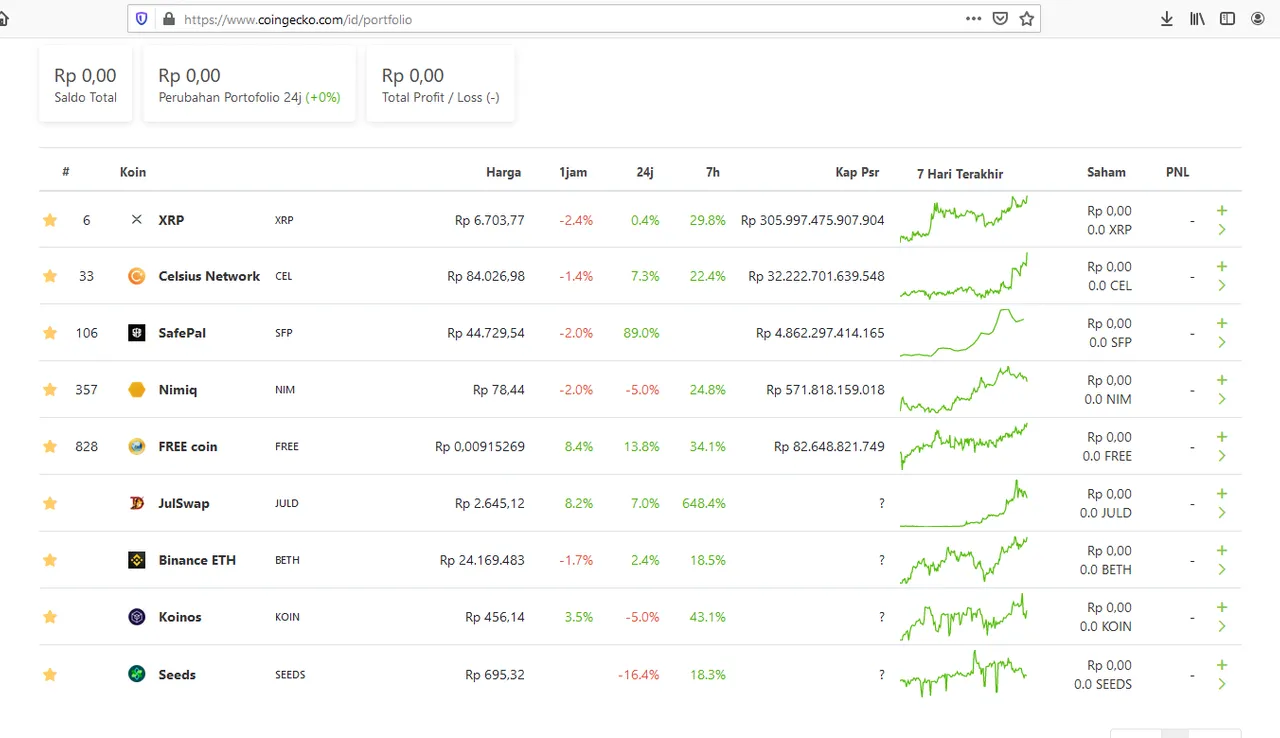Click the site lock security icon

(x=168, y=19)
